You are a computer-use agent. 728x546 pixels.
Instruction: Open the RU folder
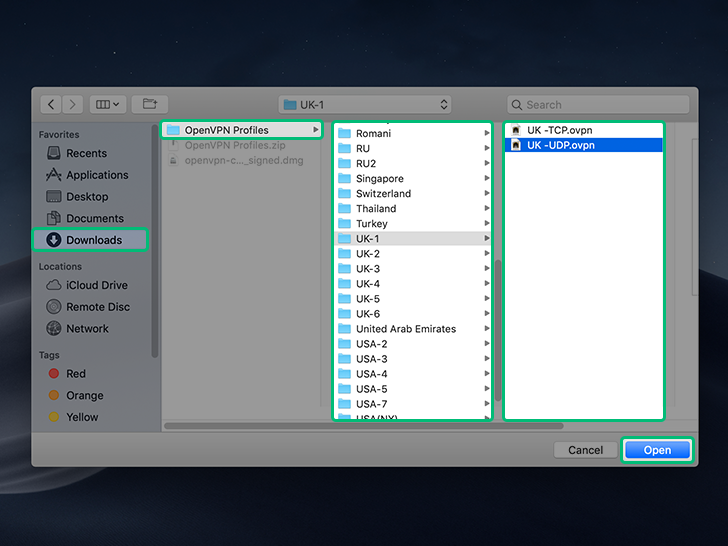pos(412,149)
